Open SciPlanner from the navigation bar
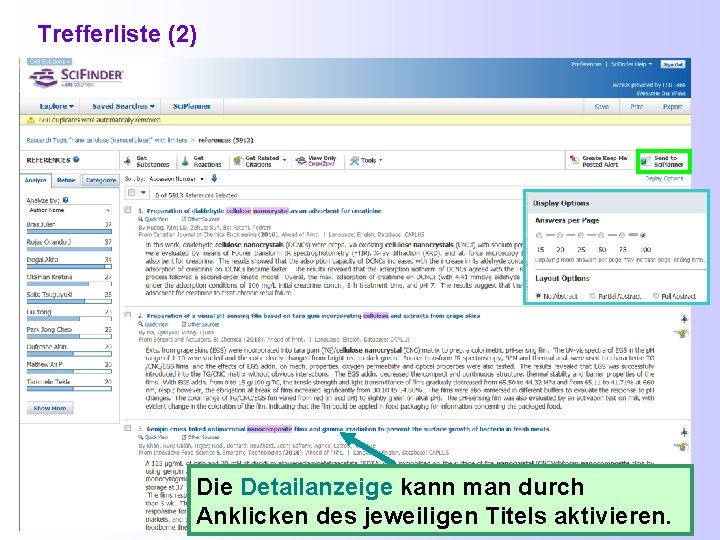This screenshot has width=720, height=540. [x=191, y=106]
